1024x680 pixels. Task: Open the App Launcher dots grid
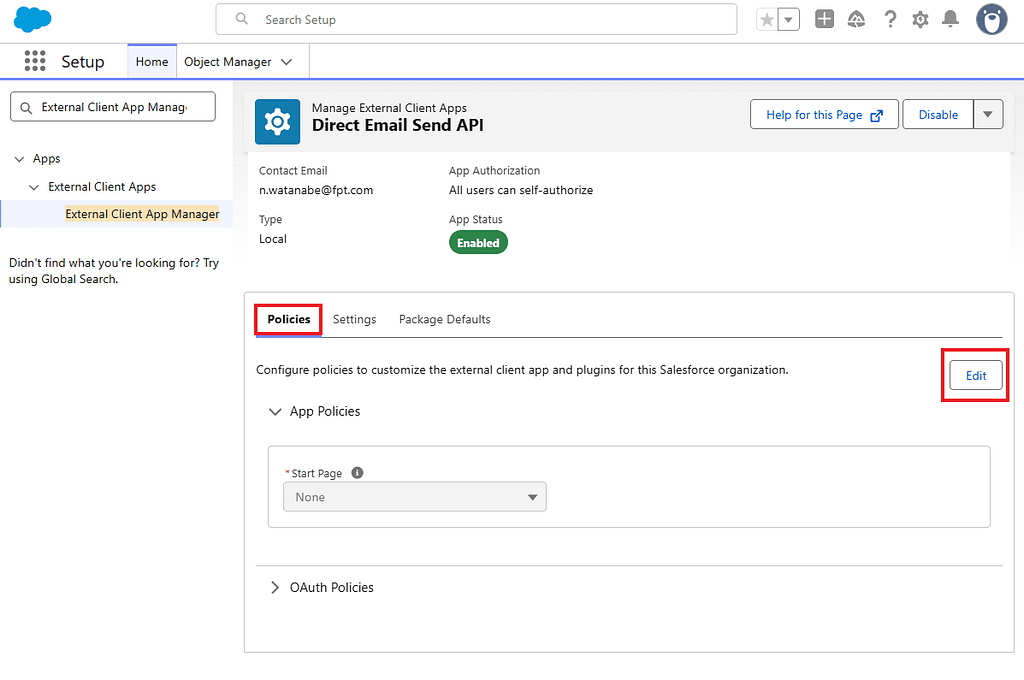pos(35,61)
